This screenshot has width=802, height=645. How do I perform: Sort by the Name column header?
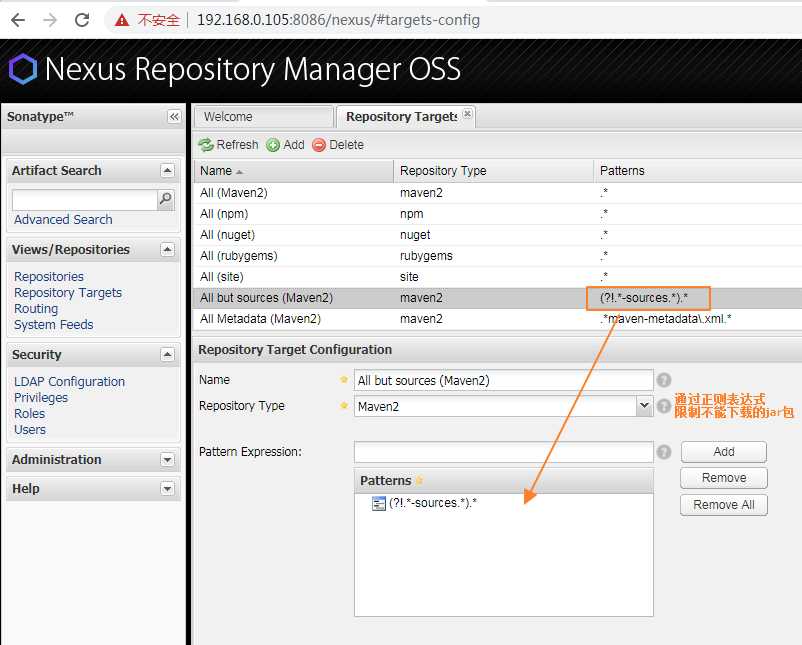294,170
